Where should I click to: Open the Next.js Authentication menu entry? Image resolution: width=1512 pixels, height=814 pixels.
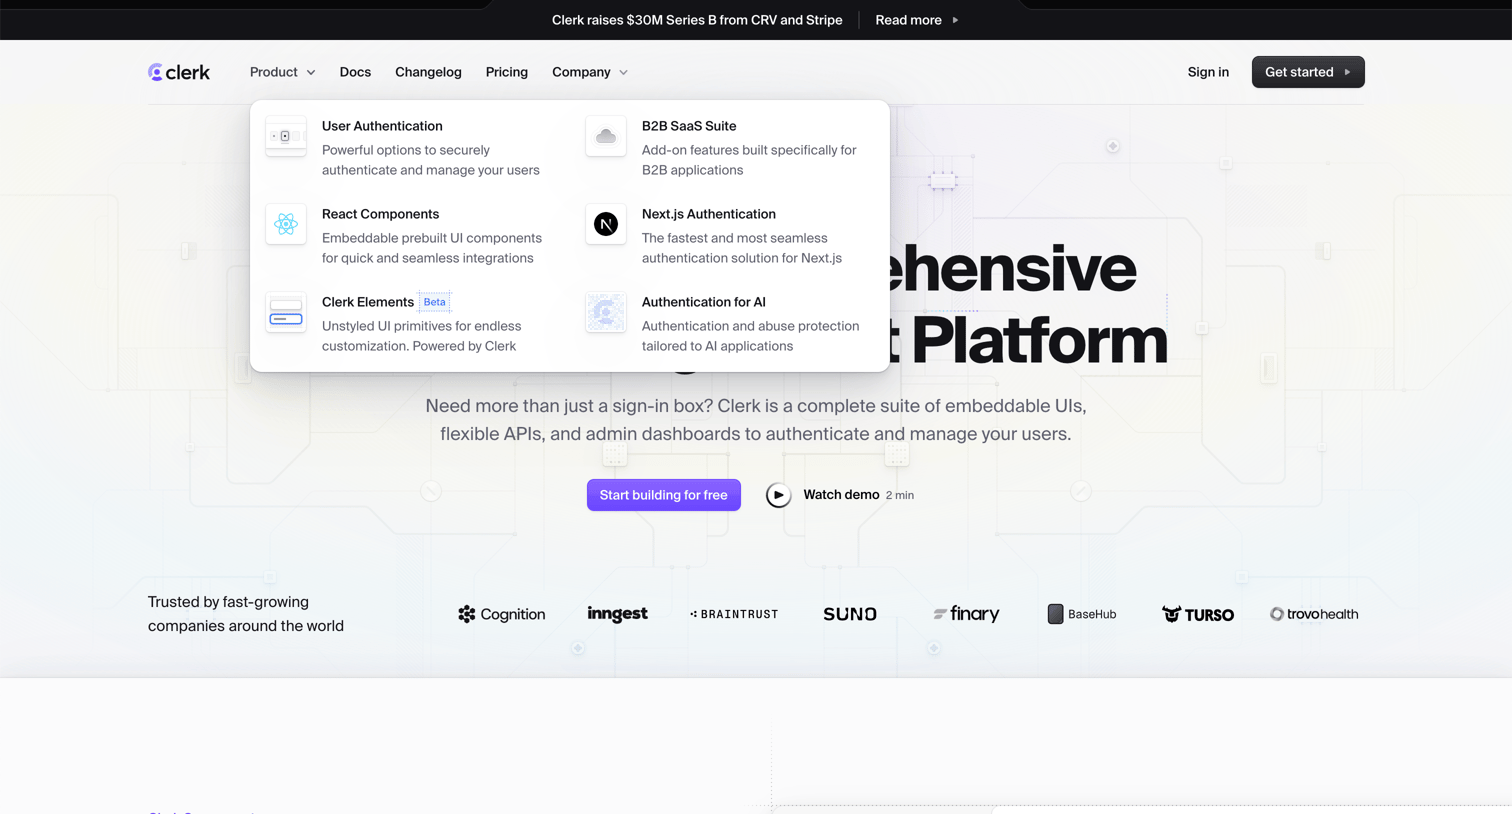click(x=730, y=236)
